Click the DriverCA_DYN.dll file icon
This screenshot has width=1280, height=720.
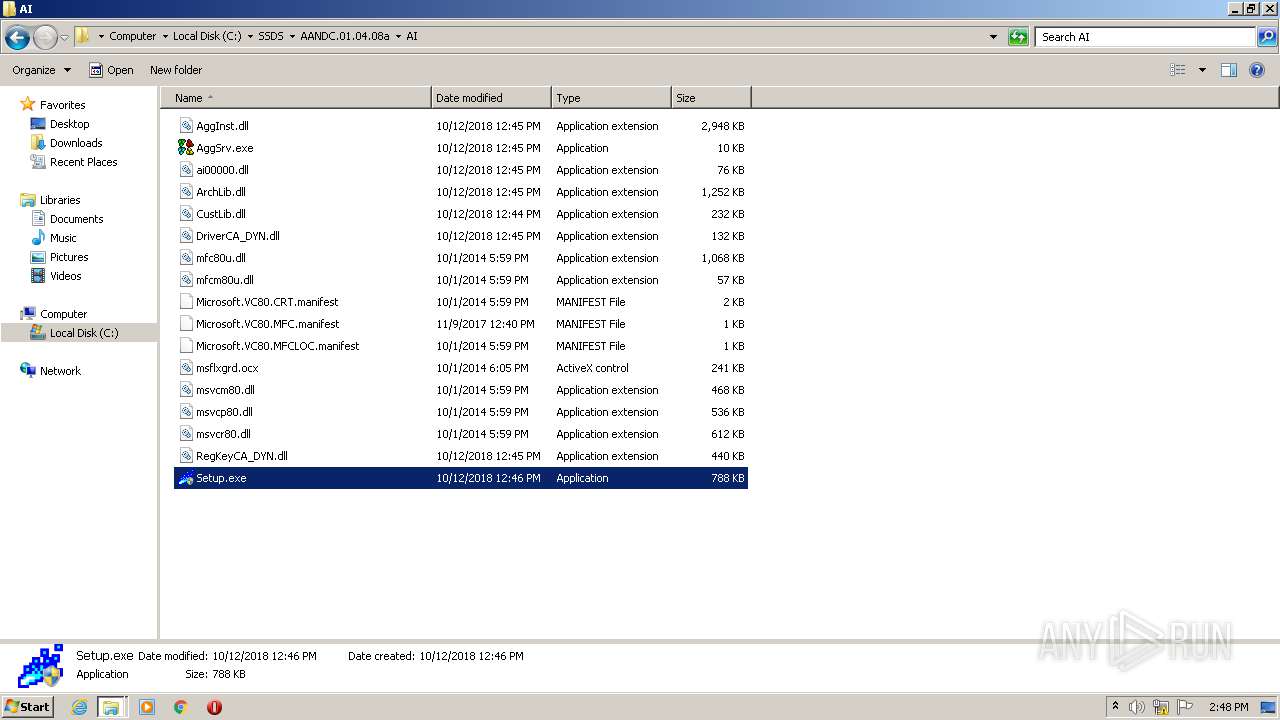pyautogui.click(x=186, y=236)
